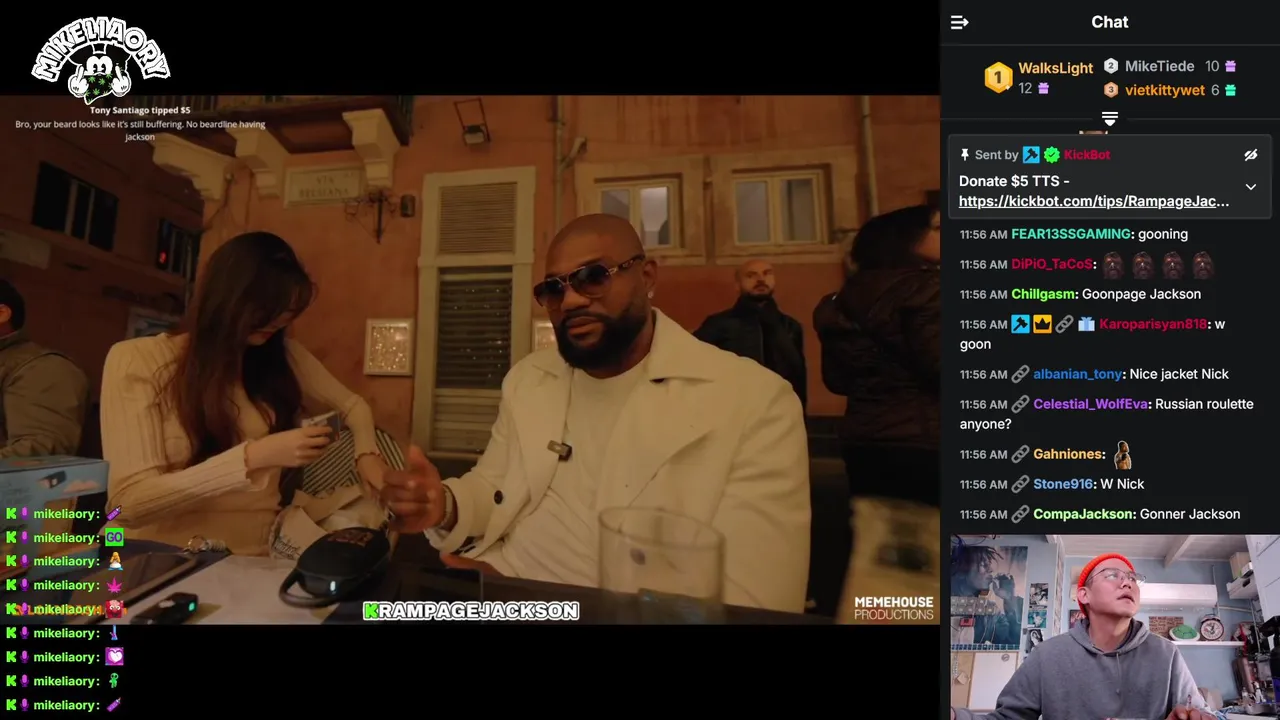
Task: Click gift icon beside WalksLight's 12
Action: tap(1044, 89)
